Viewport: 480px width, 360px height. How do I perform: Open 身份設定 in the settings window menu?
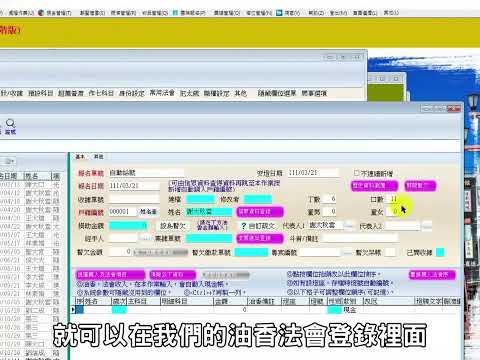131,93
